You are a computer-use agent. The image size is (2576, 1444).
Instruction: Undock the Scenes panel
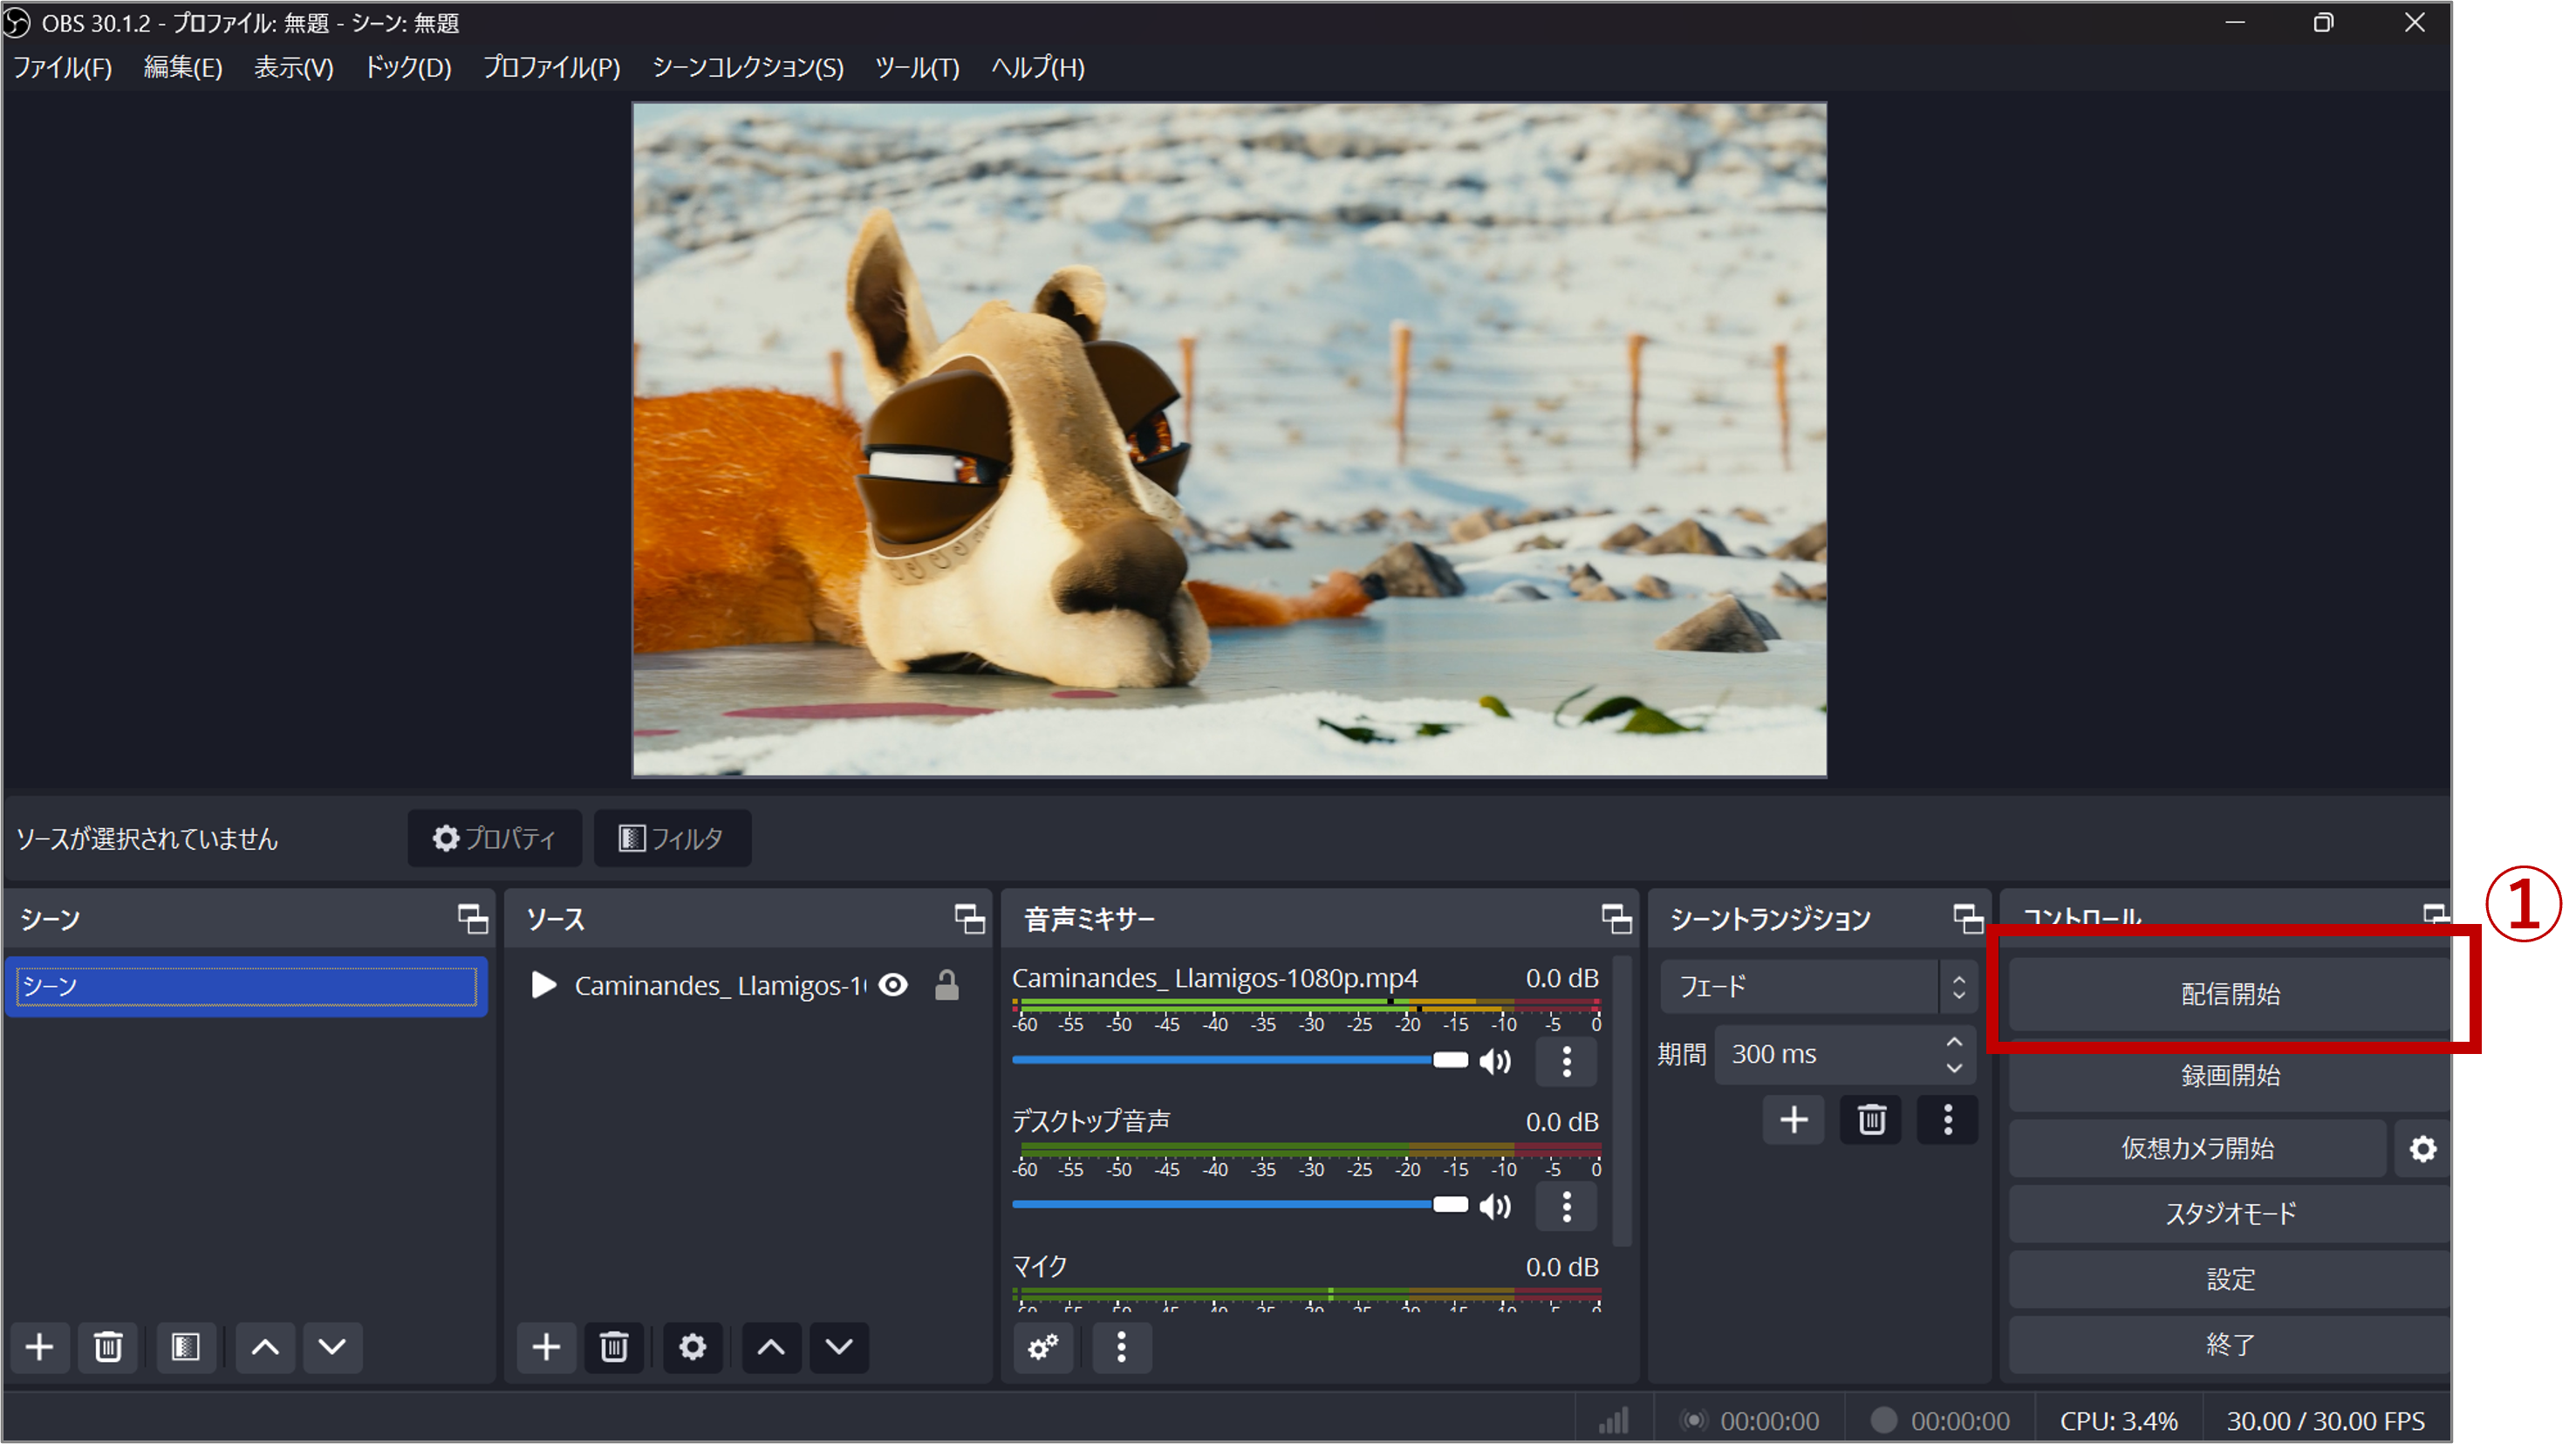click(x=472, y=918)
